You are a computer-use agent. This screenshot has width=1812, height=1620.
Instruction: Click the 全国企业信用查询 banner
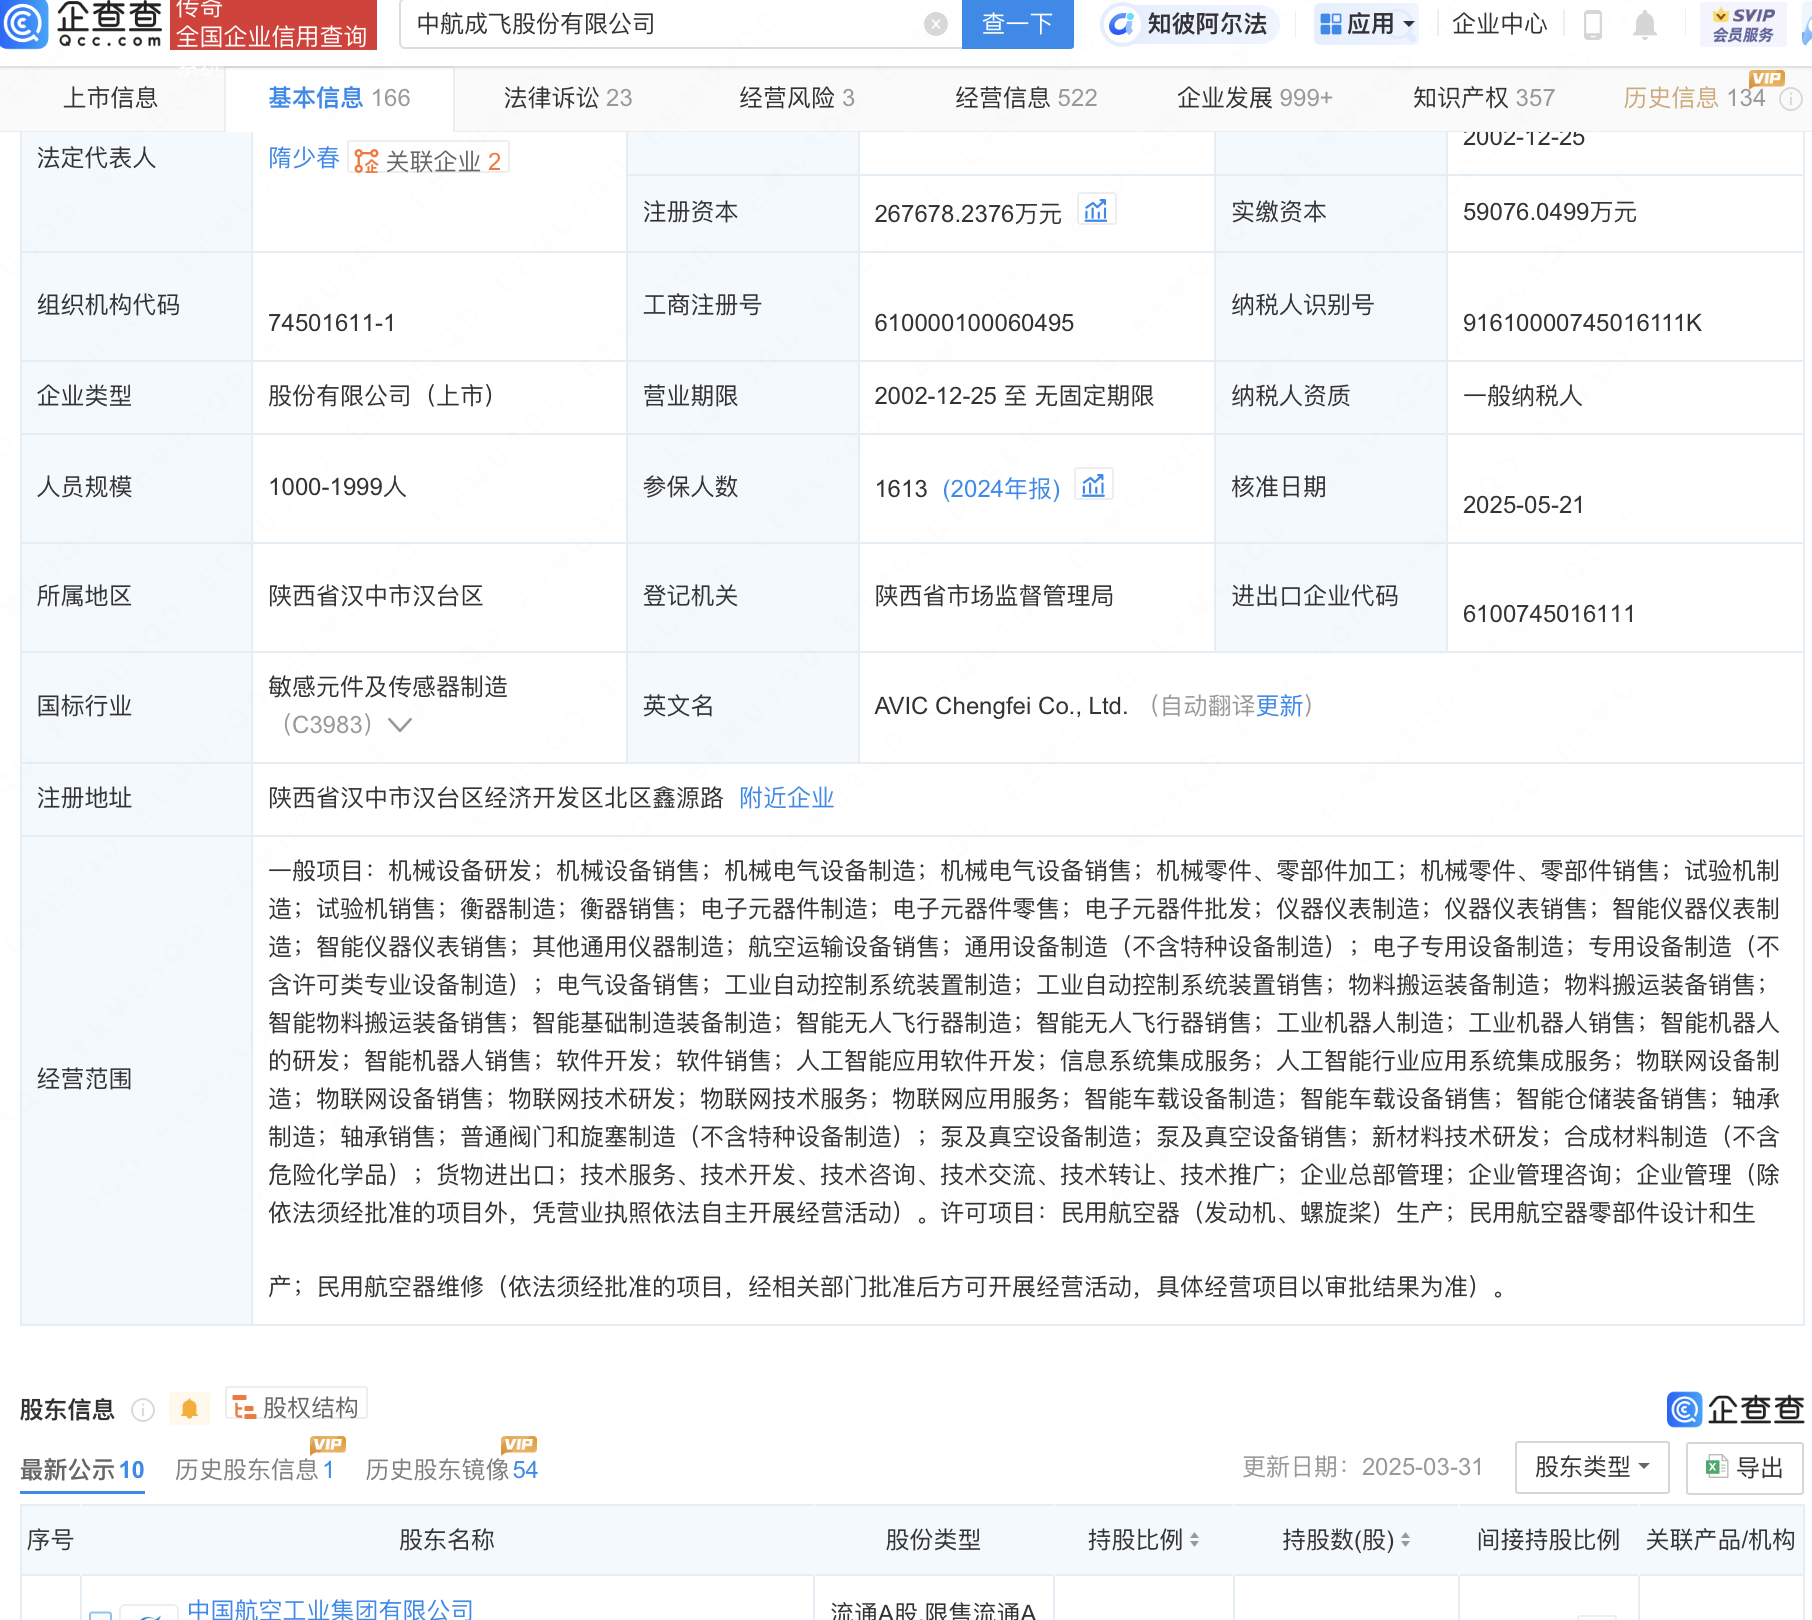[x=273, y=24]
